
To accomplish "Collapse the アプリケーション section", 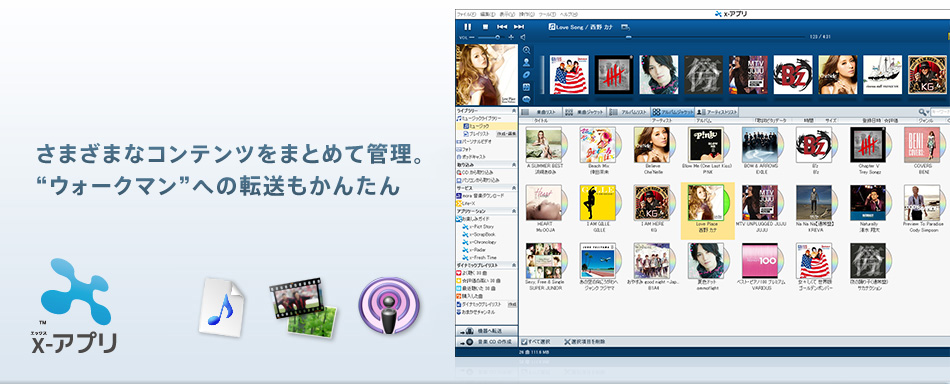I will point(514,210).
